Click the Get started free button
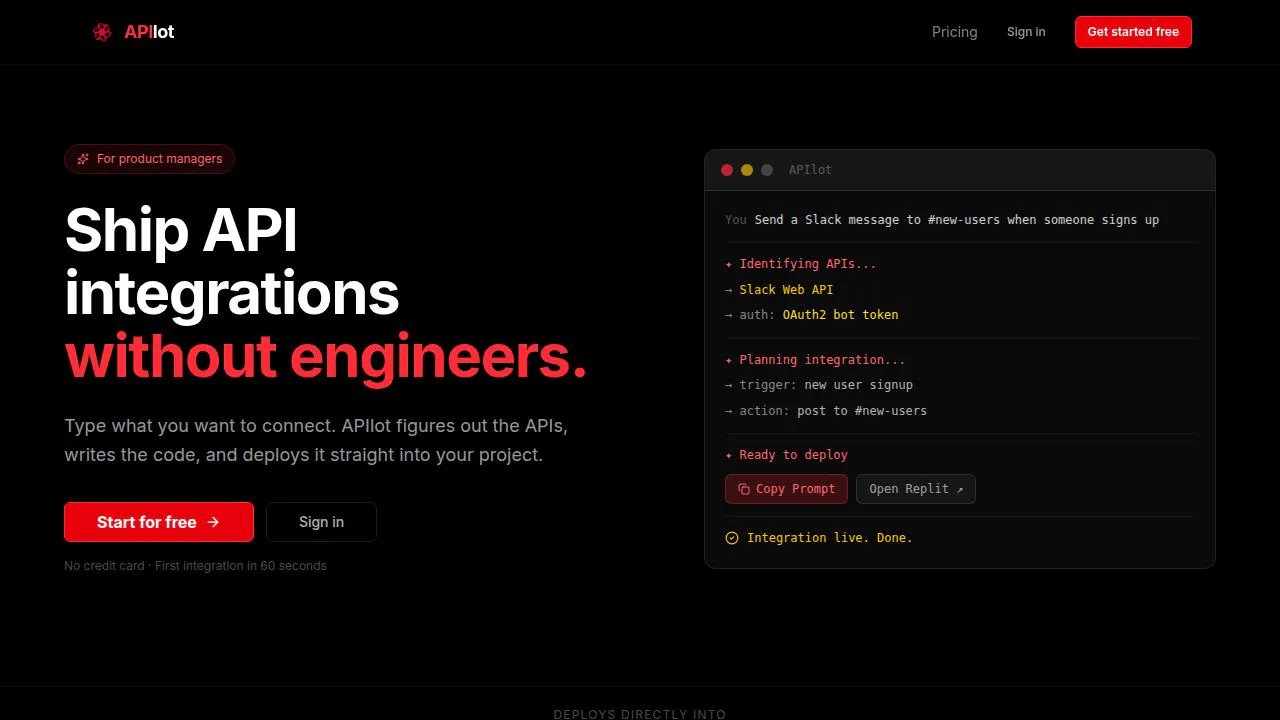The height and width of the screenshot is (720, 1280). [x=1133, y=32]
